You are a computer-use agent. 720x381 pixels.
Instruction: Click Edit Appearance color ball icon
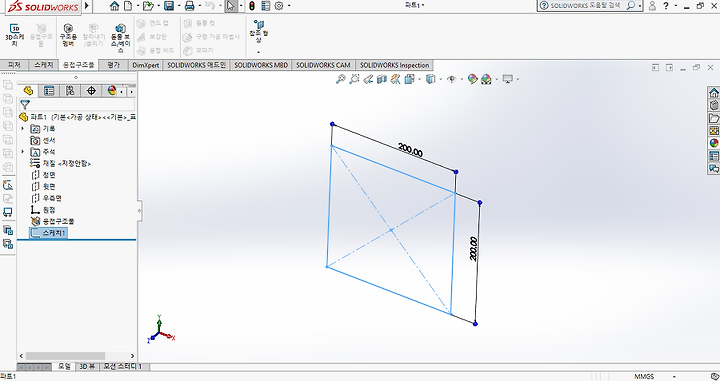click(x=472, y=79)
